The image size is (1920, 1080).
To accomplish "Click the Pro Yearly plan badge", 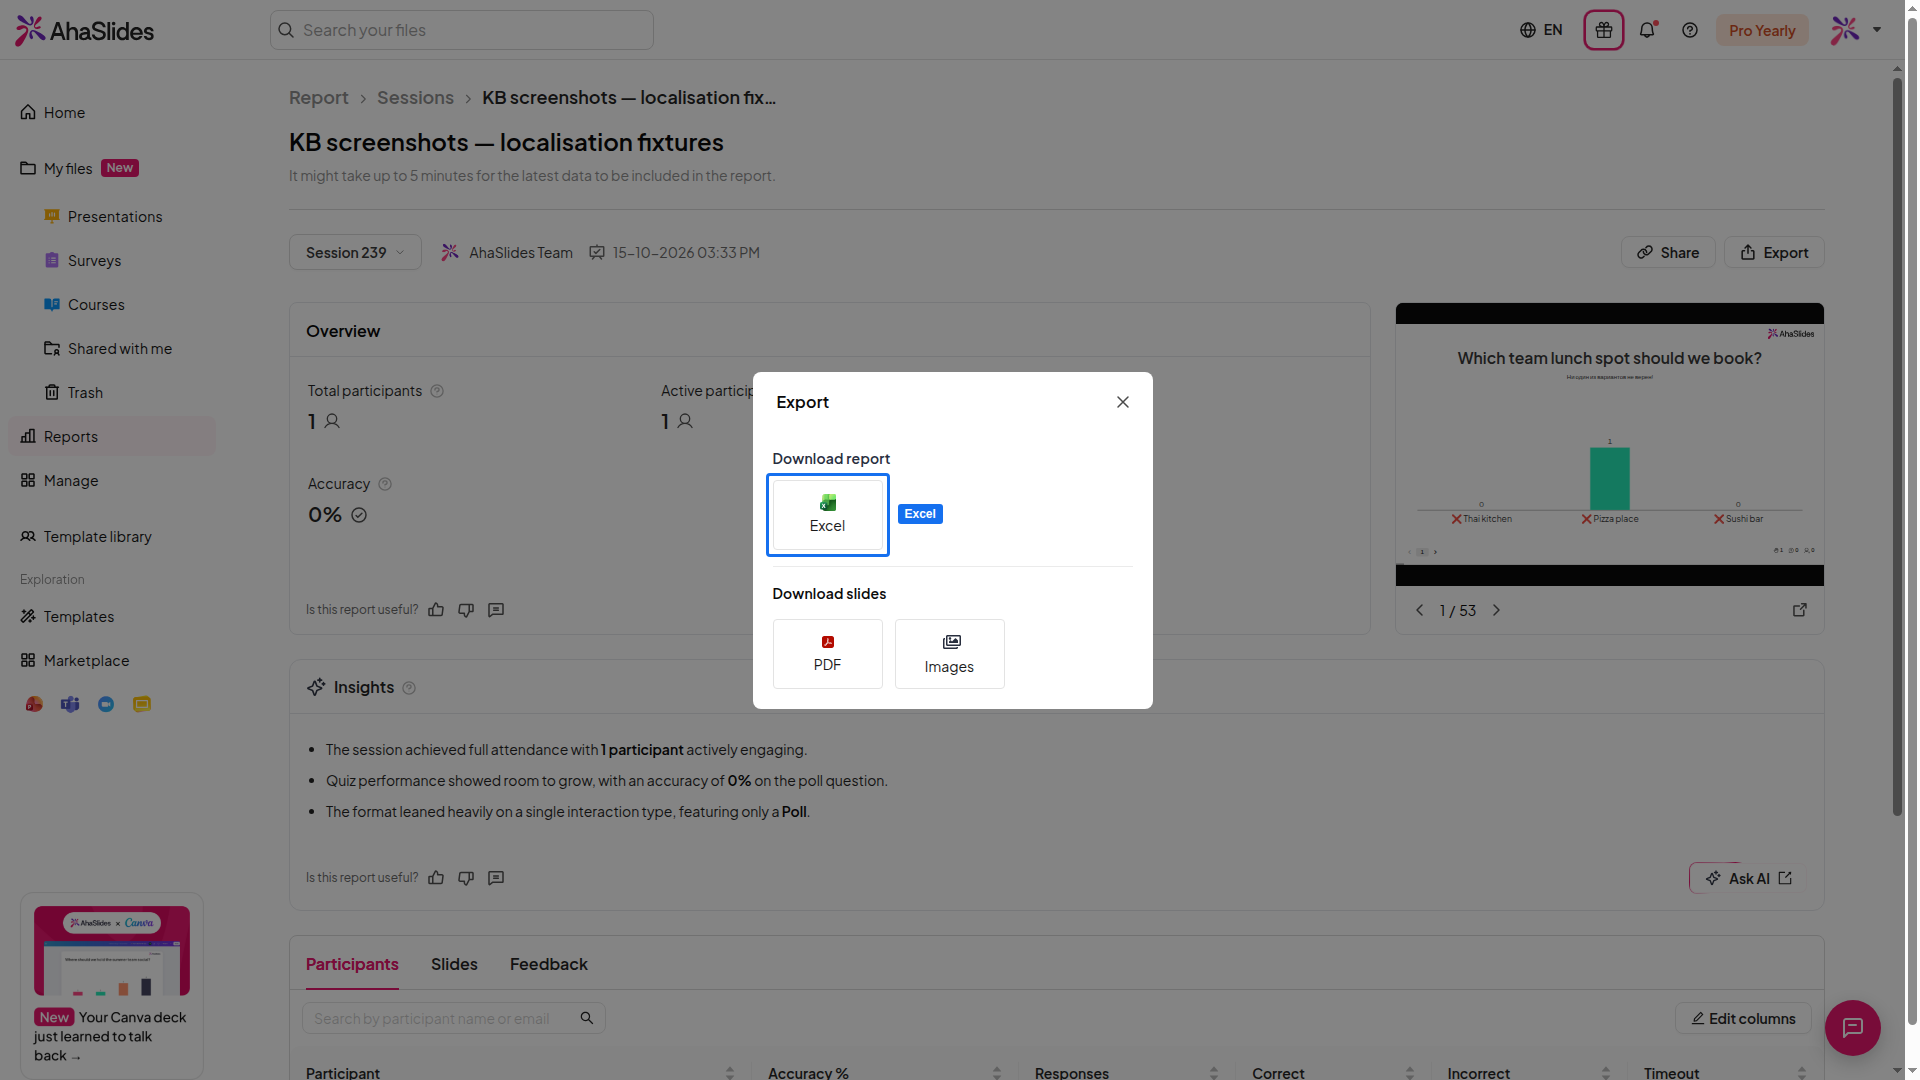I will pos(1761,30).
